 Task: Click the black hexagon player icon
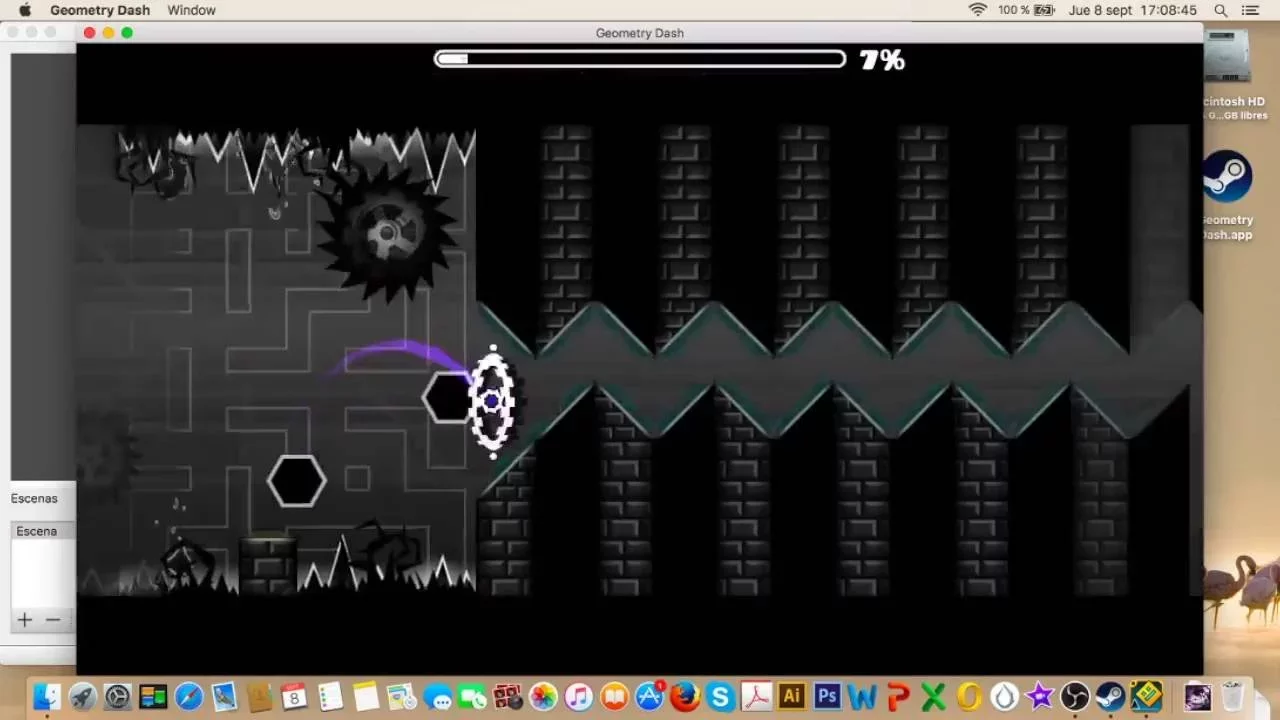[446, 398]
